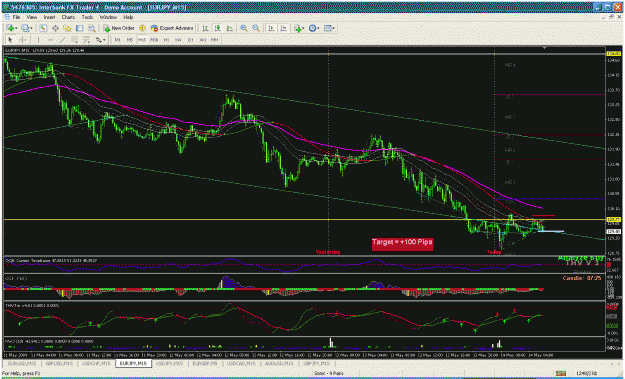
Task: Expand the Periods dropdown arrow
Action: pos(319,28)
